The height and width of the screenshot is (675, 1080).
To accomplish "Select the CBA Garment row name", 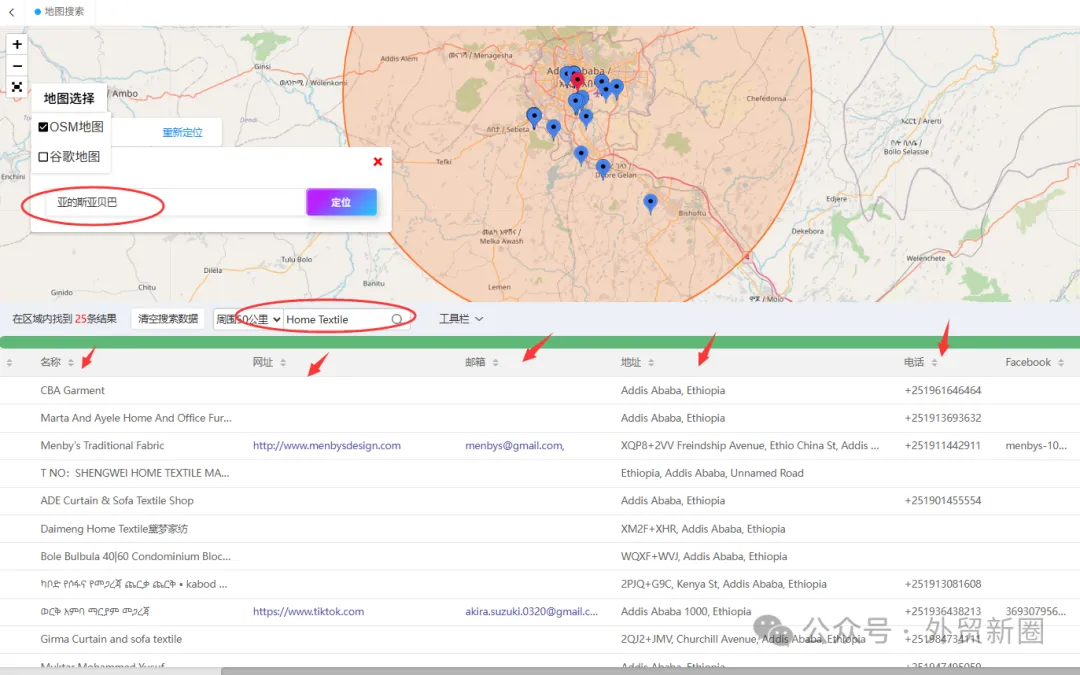I will 72,391.
